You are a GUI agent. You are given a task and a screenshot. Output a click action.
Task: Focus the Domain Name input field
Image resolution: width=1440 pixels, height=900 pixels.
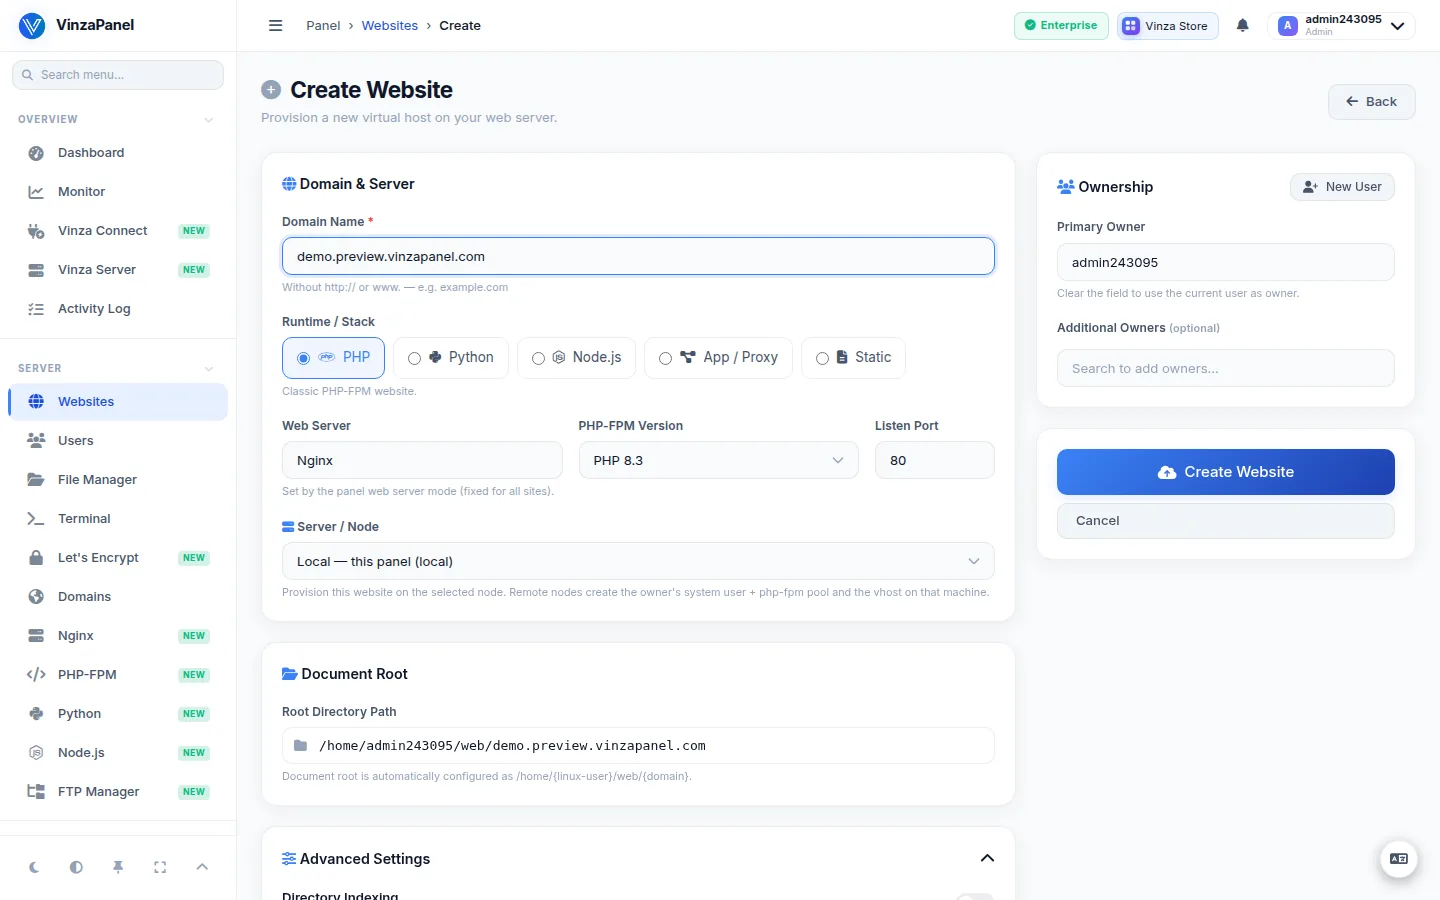[x=638, y=256]
